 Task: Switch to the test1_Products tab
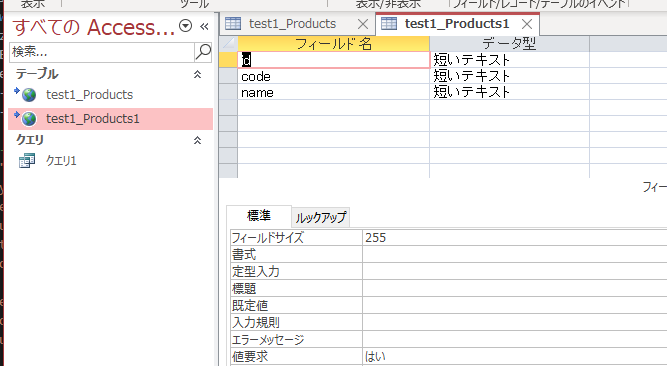293,24
